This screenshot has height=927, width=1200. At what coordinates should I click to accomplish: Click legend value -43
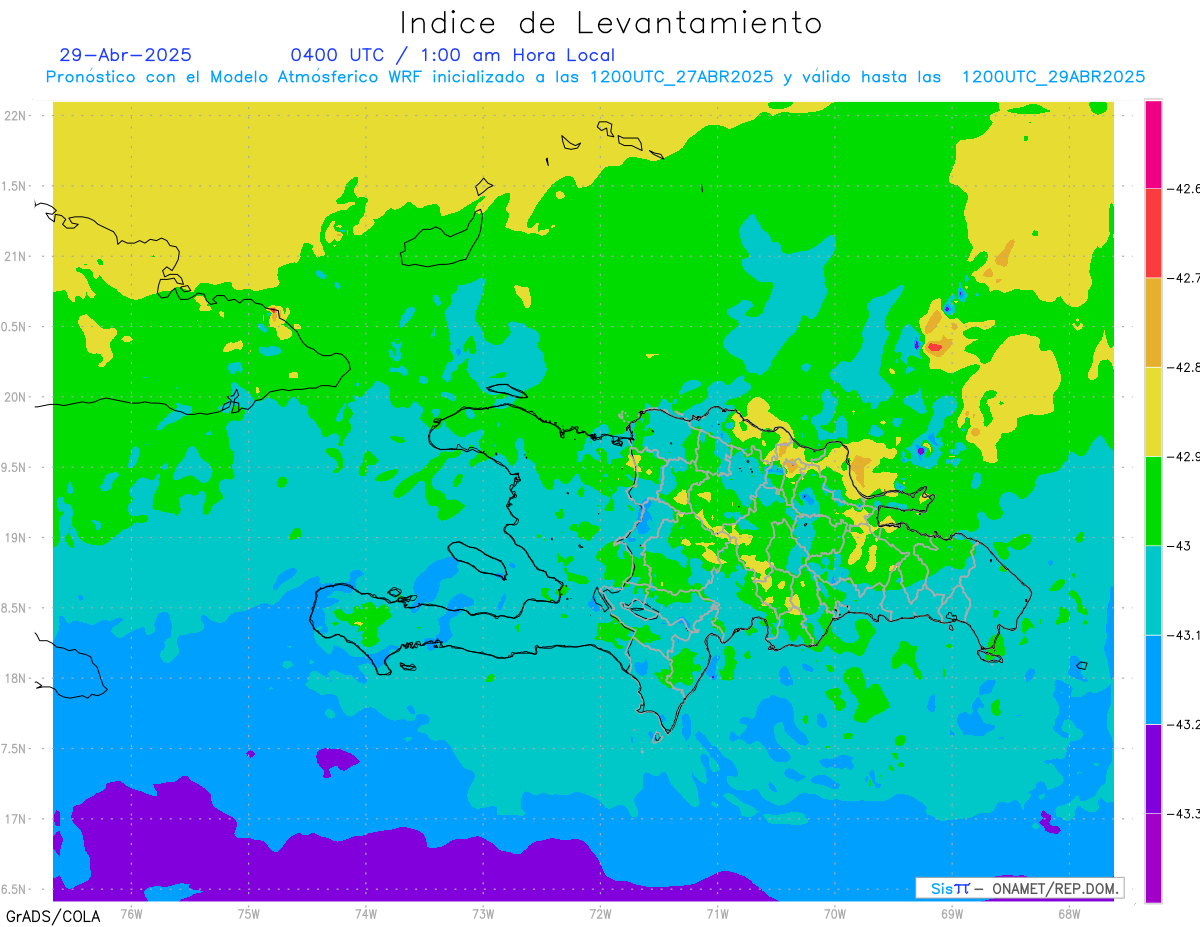pos(1179,546)
